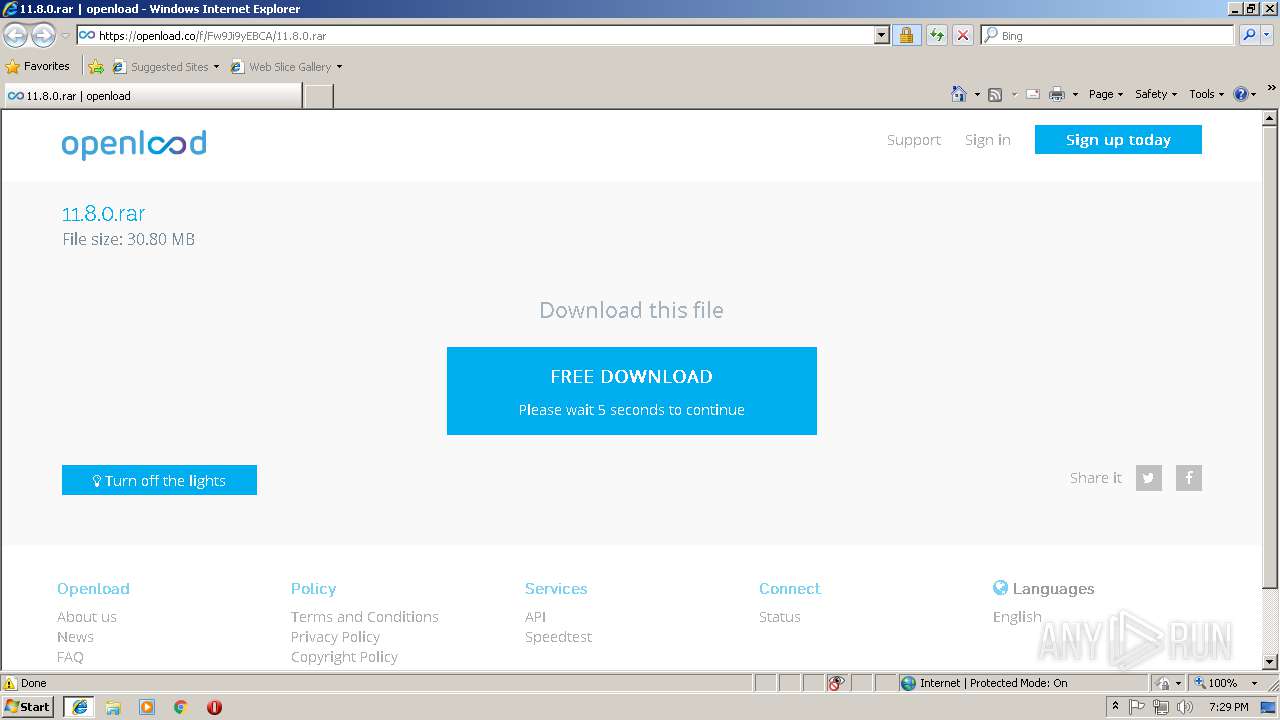Click the Refresh page icon
This screenshot has height=720, width=1280.
(x=936, y=35)
